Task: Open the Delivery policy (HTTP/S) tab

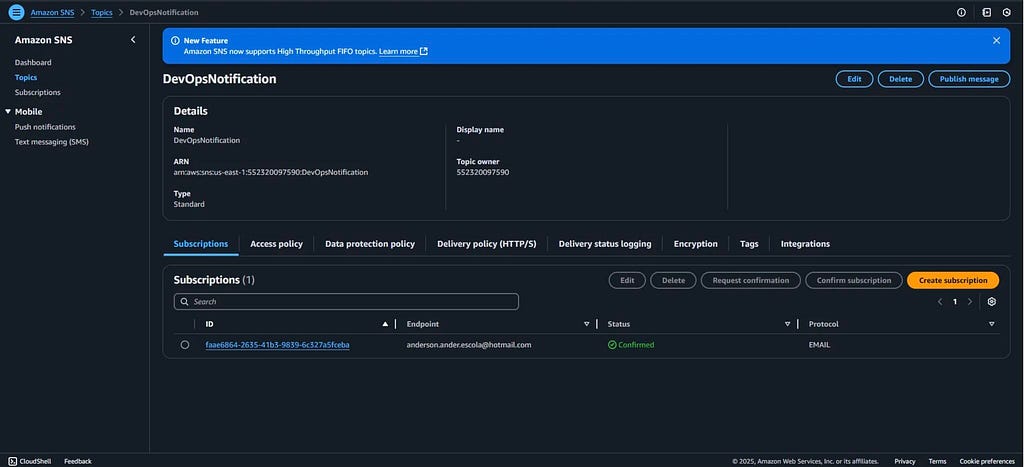Action: click(x=487, y=244)
